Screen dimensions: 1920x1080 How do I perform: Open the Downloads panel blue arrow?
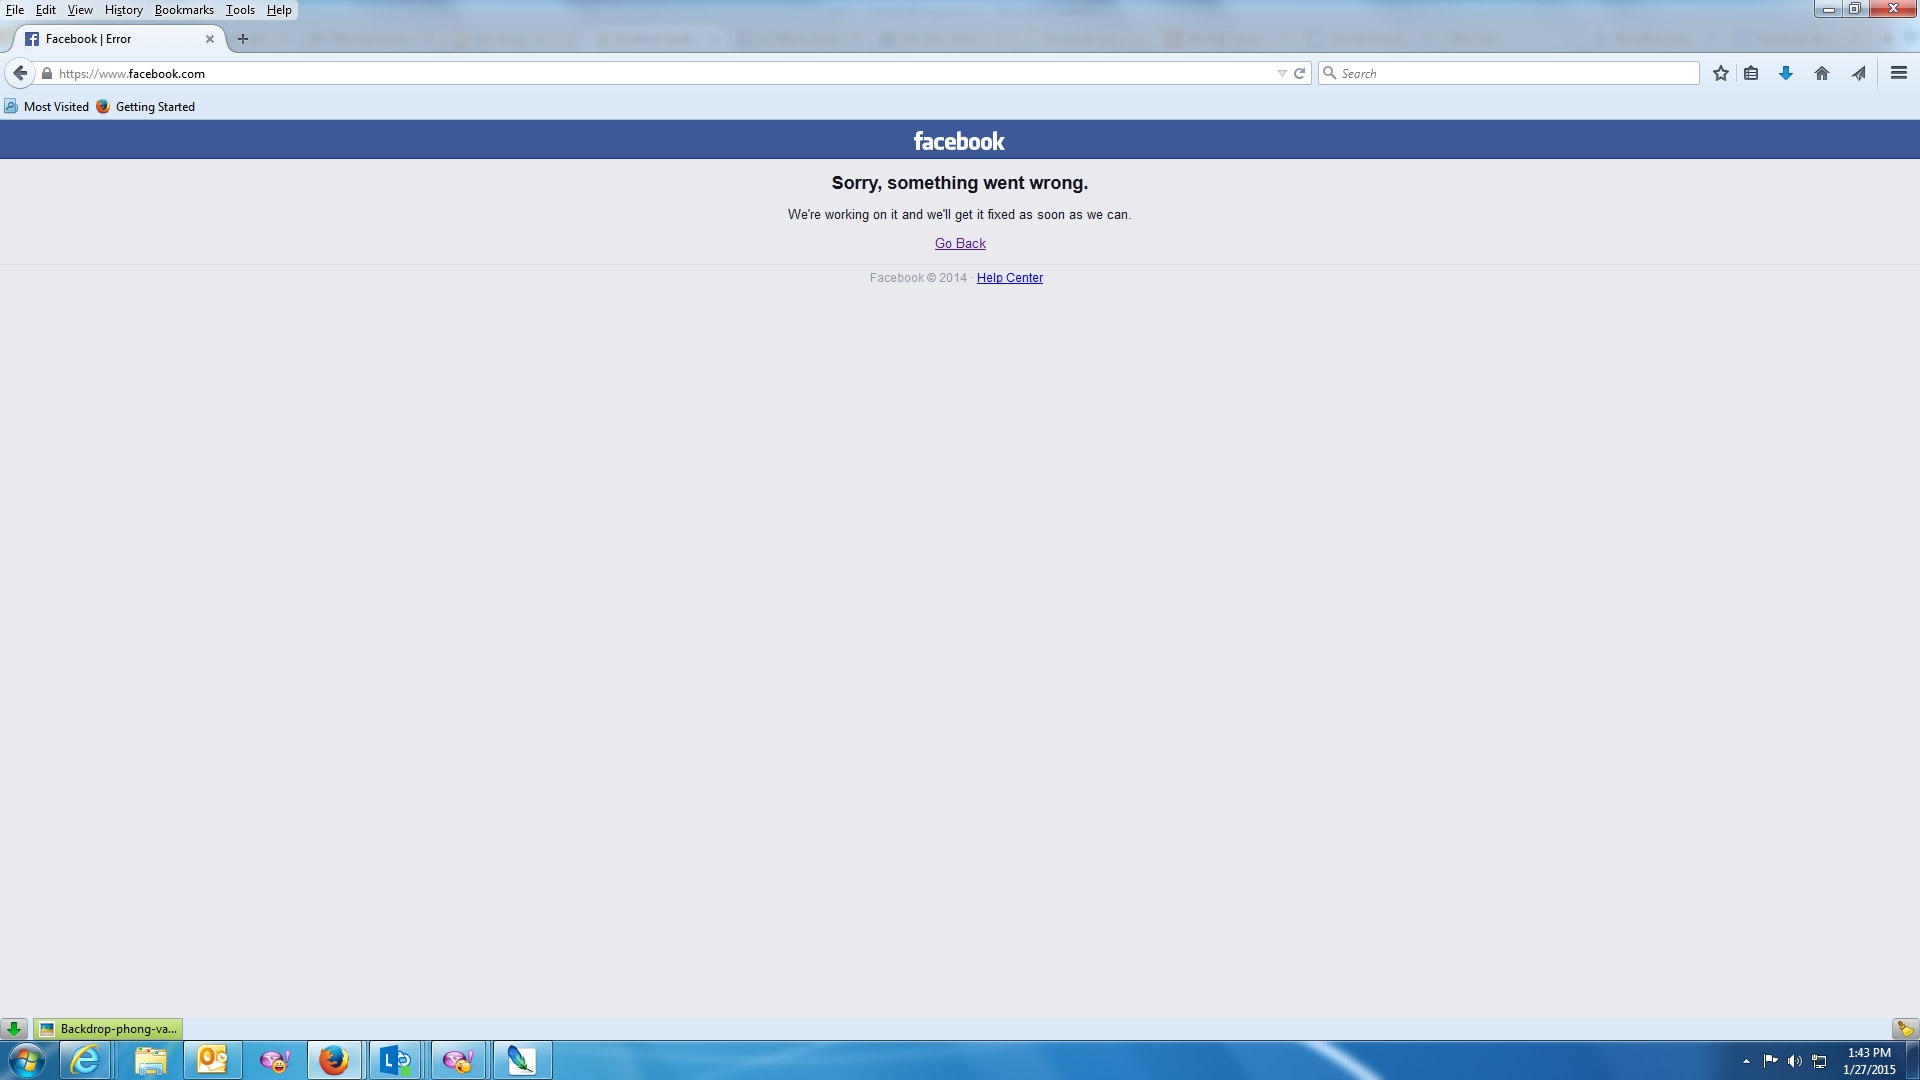(x=1786, y=73)
